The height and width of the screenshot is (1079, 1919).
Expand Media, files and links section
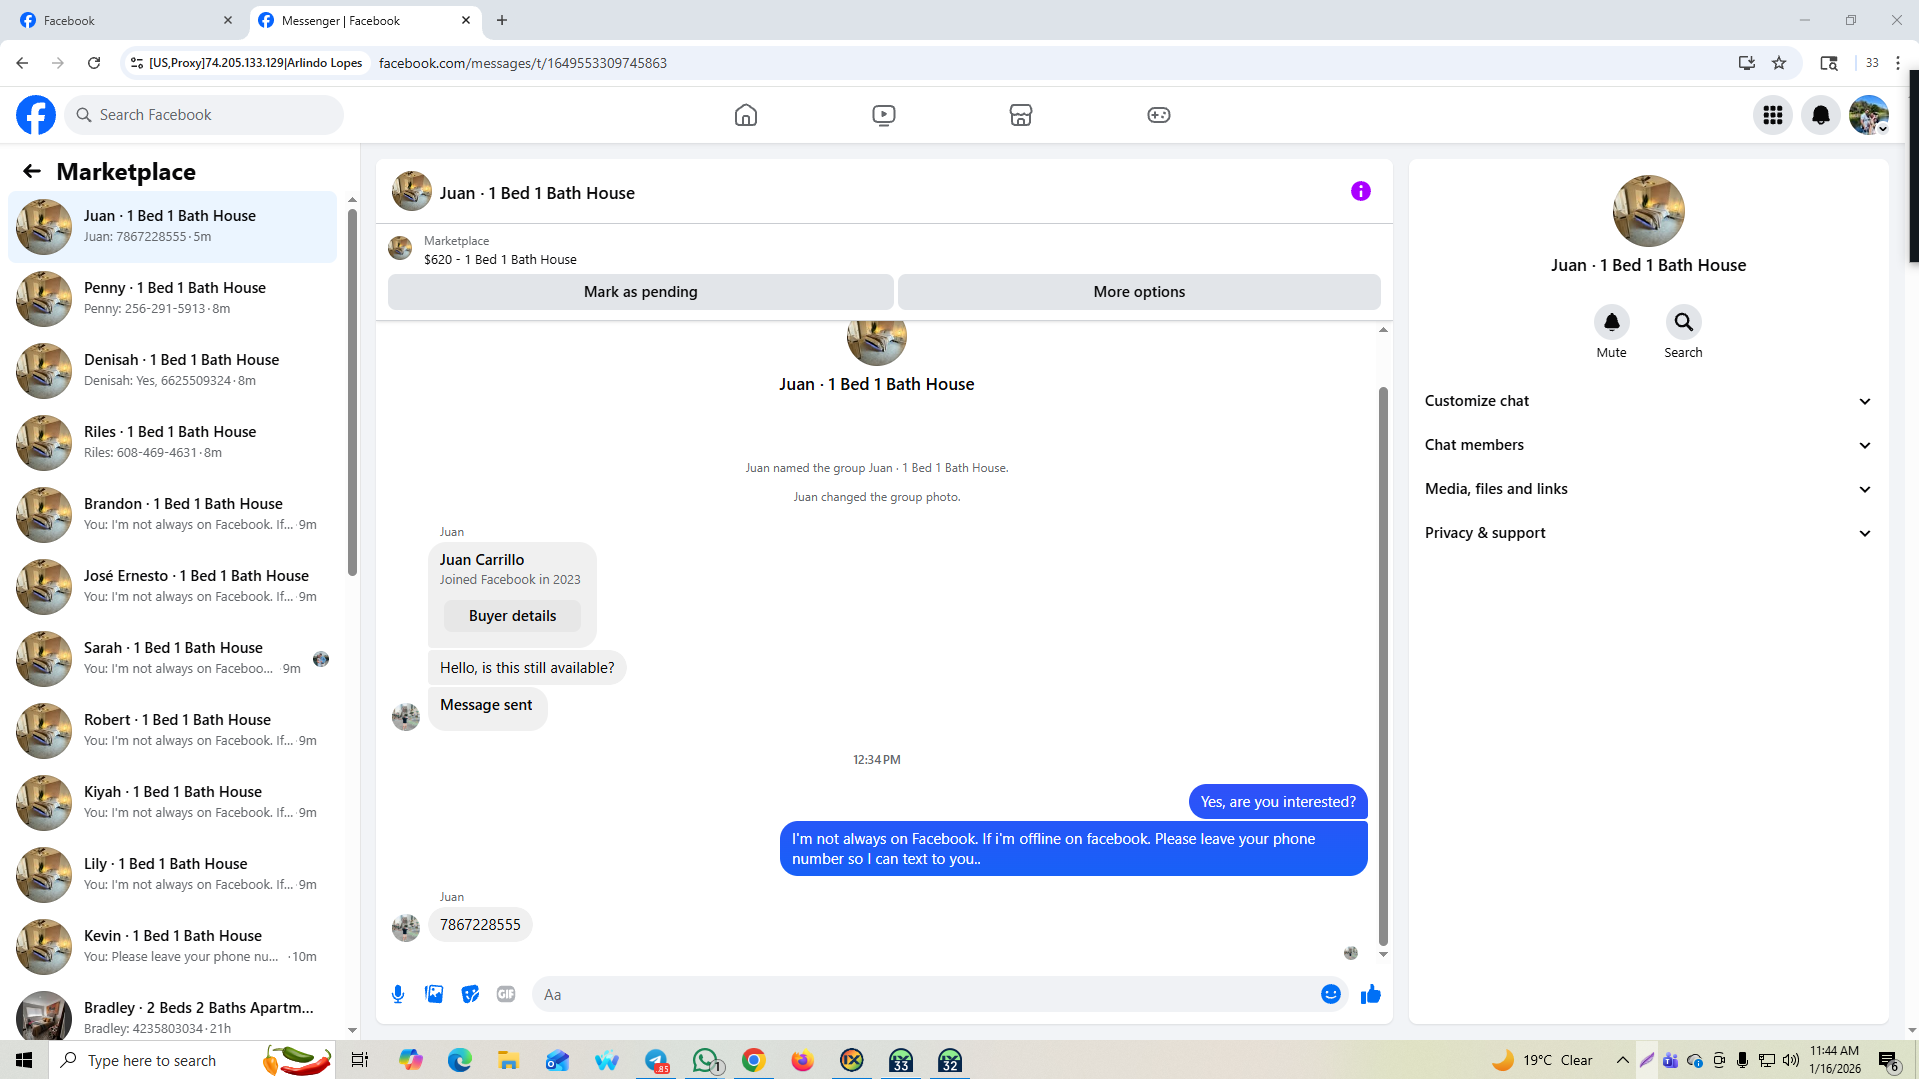point(1648,489)
